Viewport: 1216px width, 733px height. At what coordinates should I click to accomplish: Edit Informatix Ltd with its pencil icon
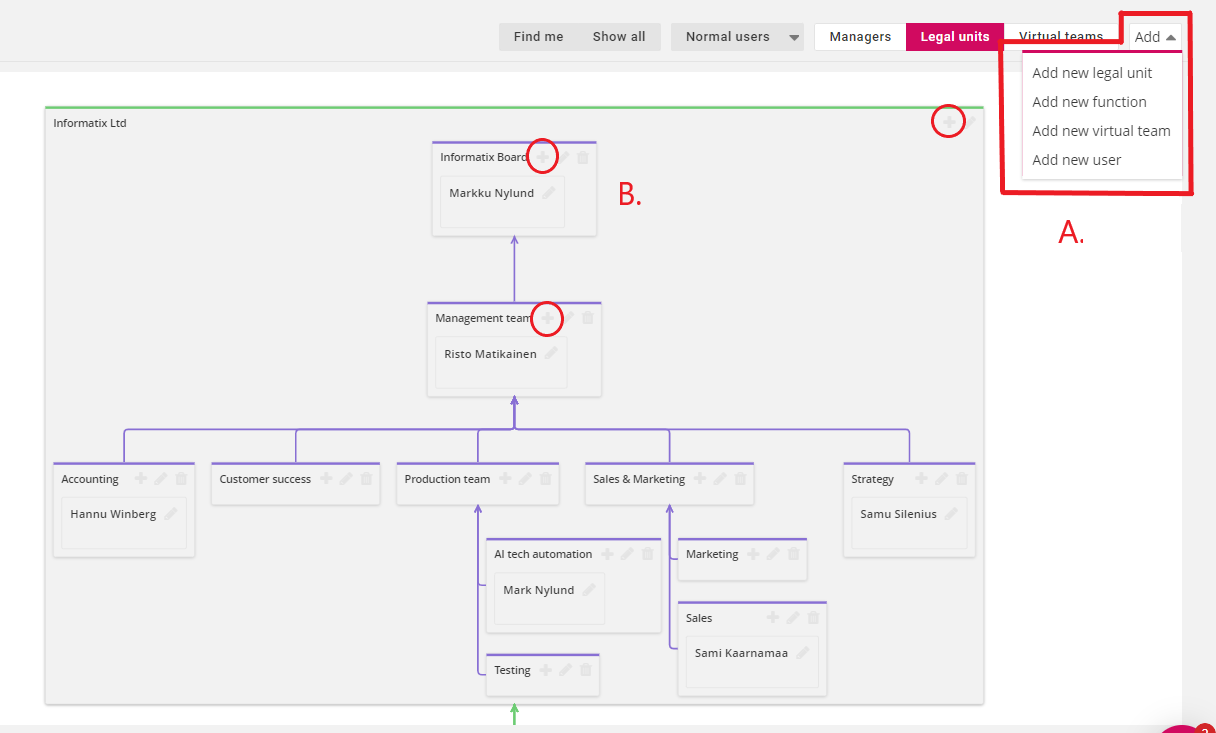click(969, 122)
